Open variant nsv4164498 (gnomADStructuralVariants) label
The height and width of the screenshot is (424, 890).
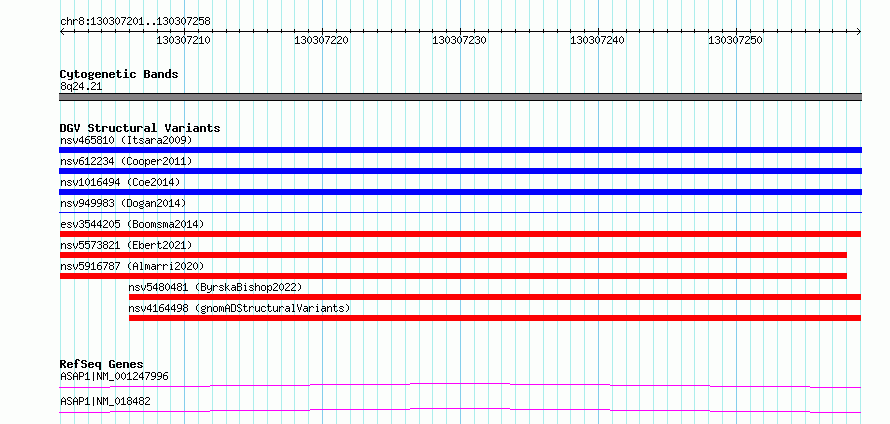click(x=239, y=308)
